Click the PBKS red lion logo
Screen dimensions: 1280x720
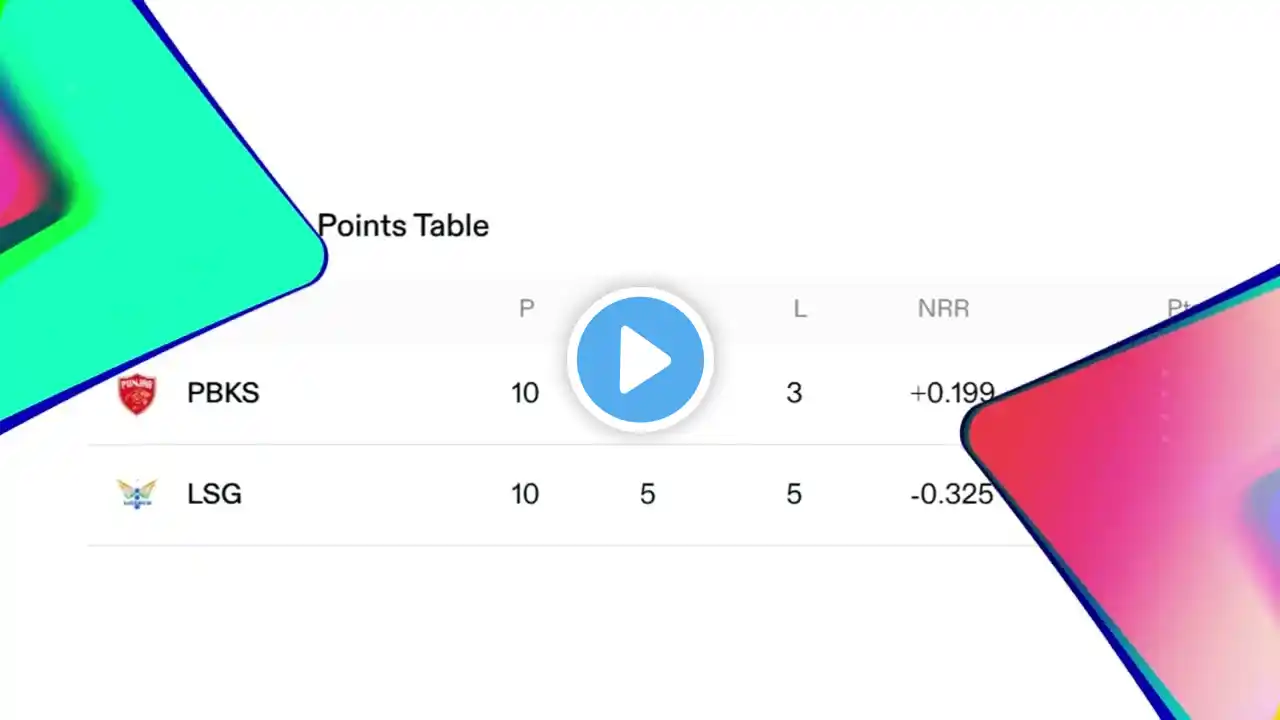coord(137,393)
